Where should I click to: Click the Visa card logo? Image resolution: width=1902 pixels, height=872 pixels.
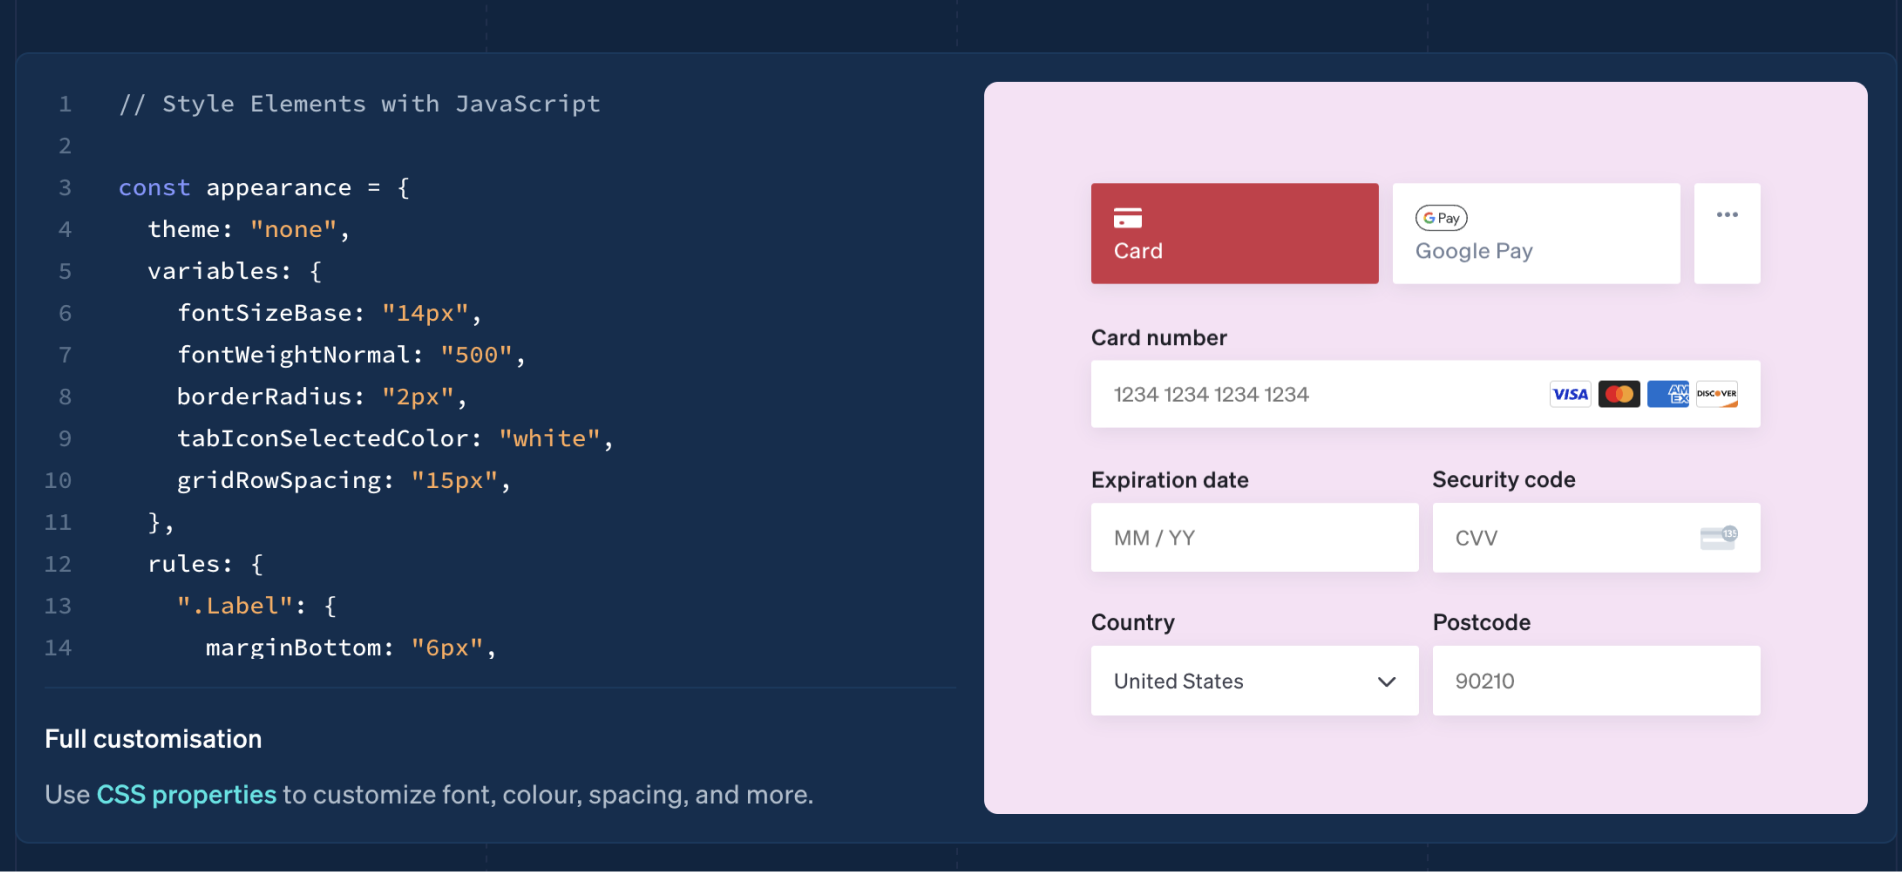coord(1570,394)
